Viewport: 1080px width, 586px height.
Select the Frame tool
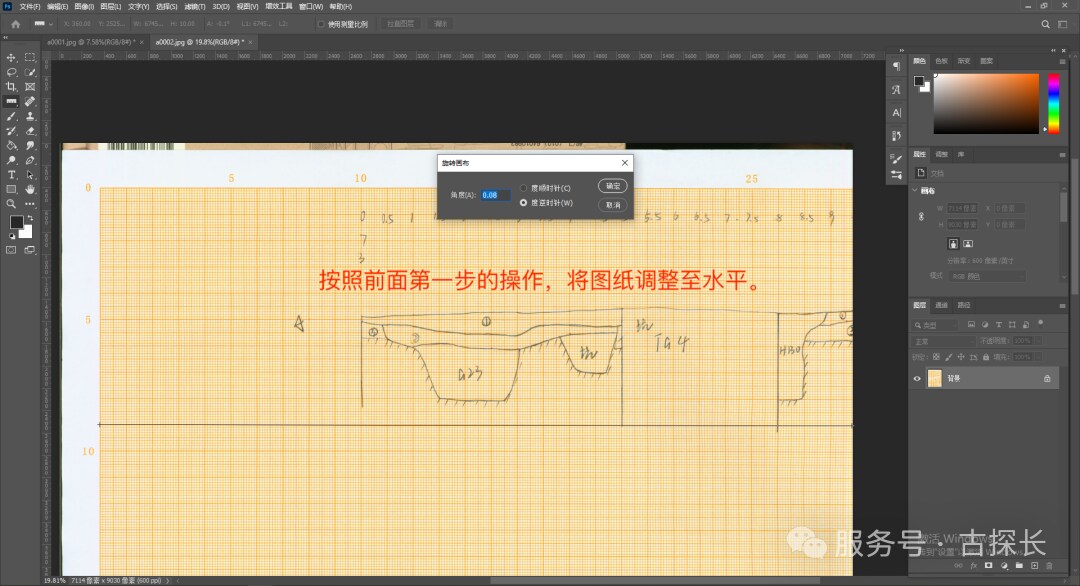30,87
